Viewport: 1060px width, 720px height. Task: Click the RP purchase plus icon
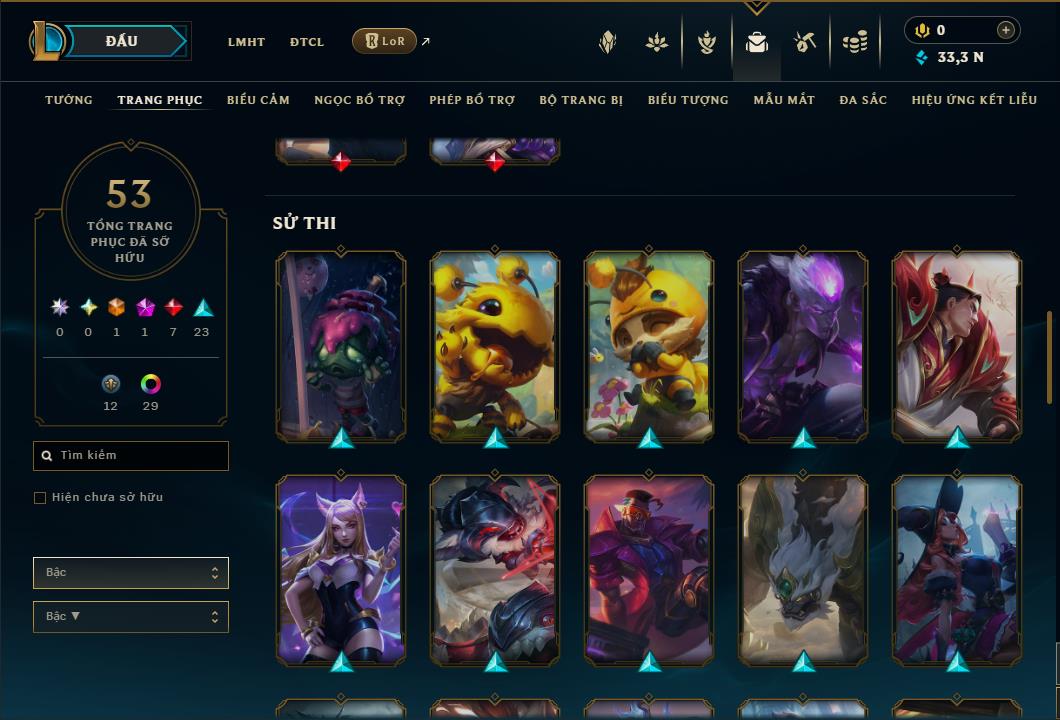(1005, 30)
